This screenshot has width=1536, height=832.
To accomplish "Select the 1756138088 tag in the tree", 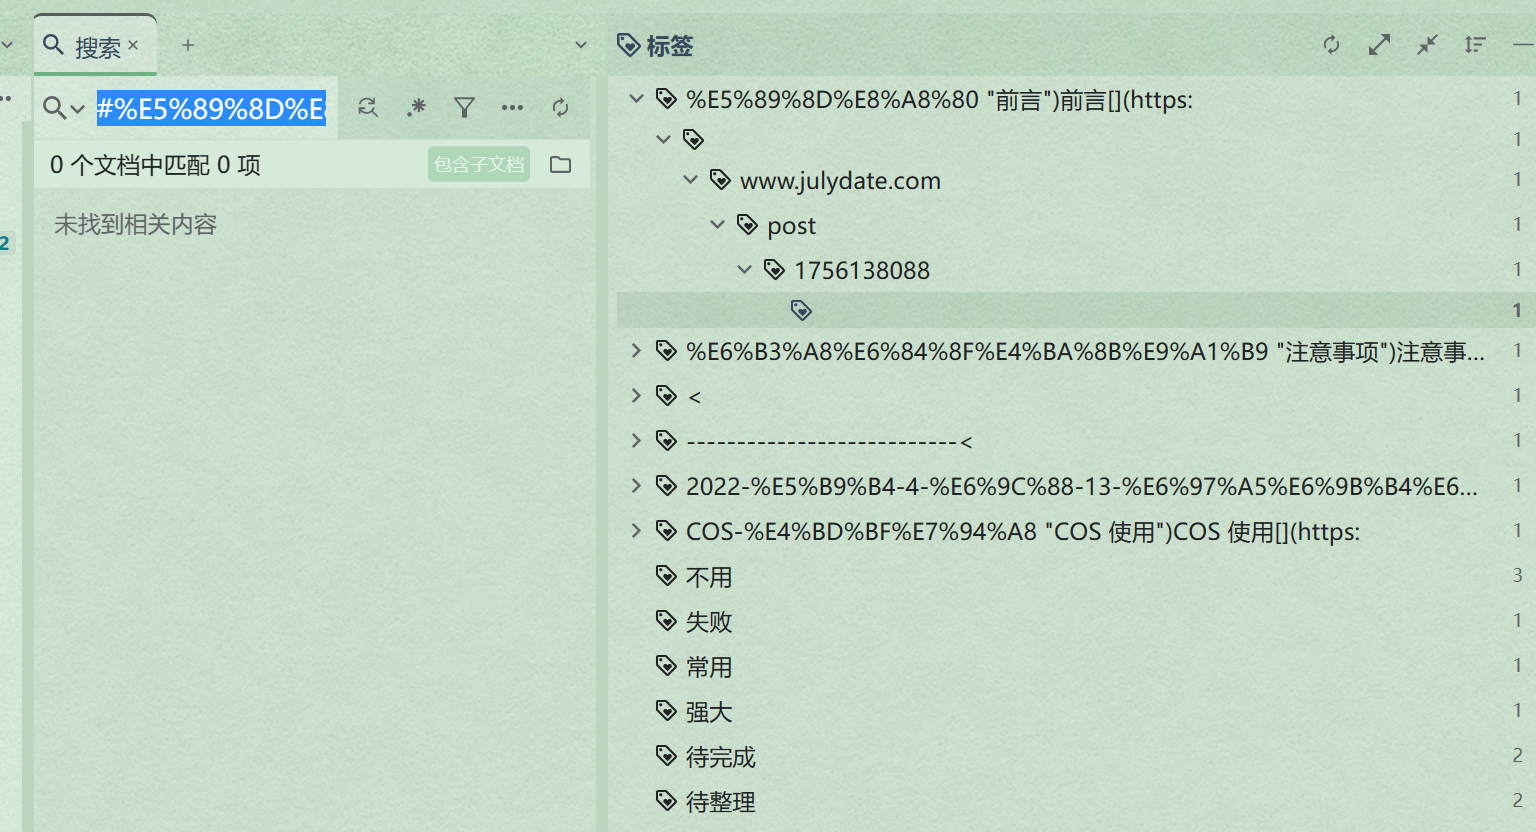I will (x=861, y=269).
